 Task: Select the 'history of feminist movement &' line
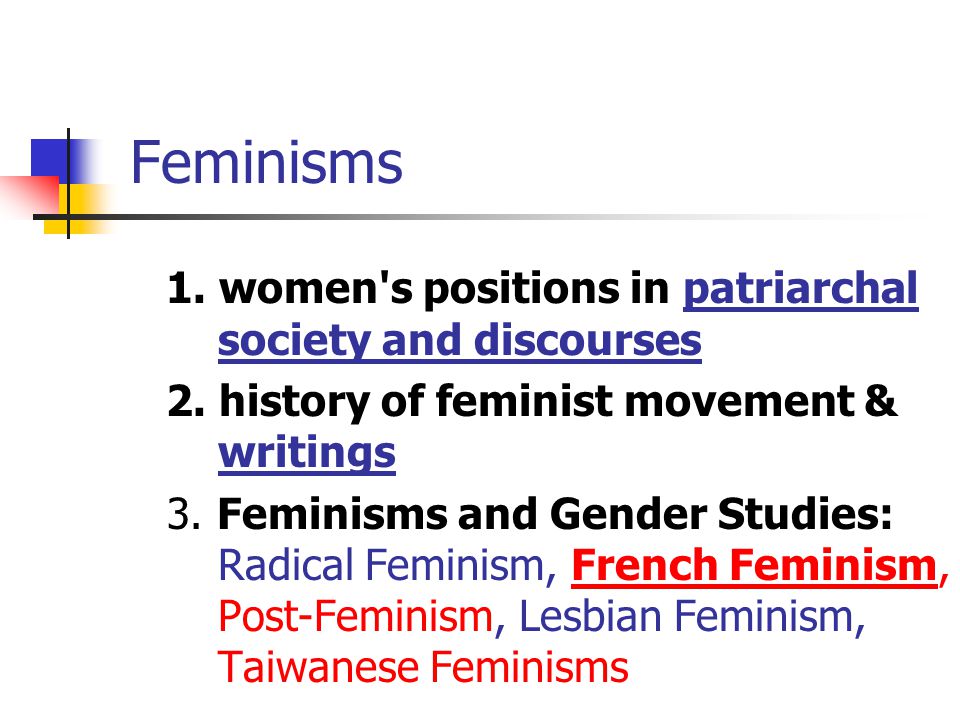tap(557, 402)
